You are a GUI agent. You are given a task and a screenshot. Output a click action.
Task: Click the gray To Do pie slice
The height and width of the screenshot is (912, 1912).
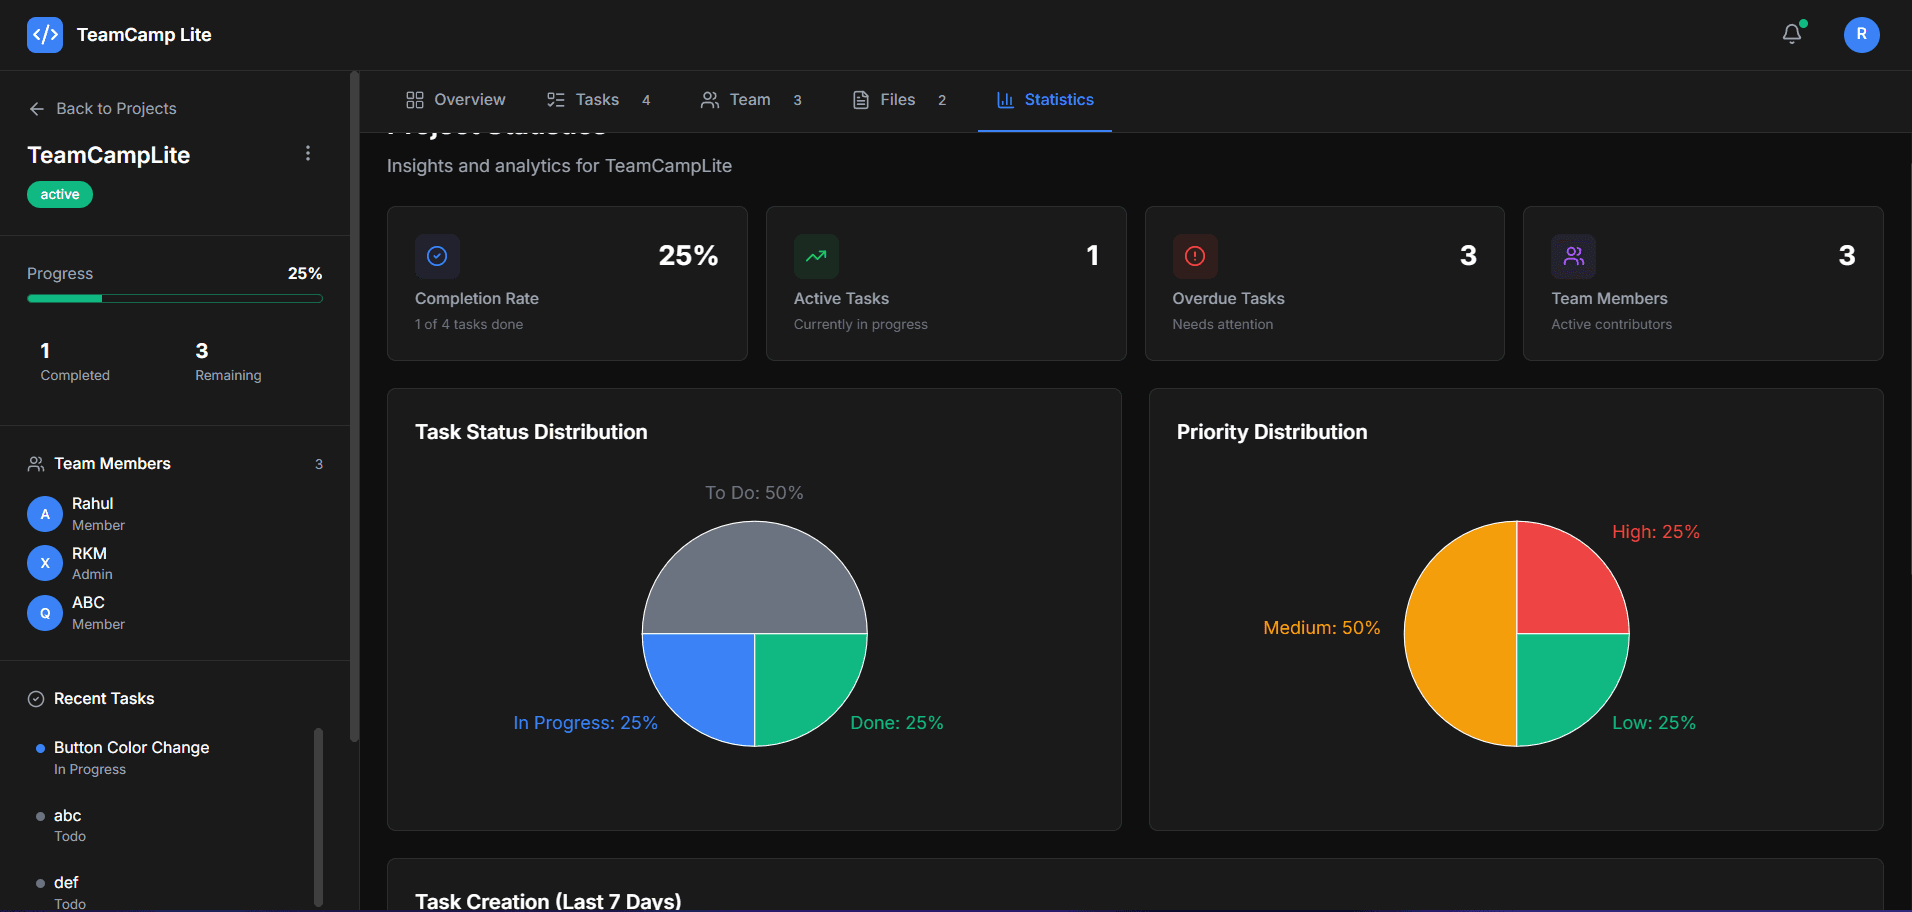pyautogui.click(x=754, y=577)
